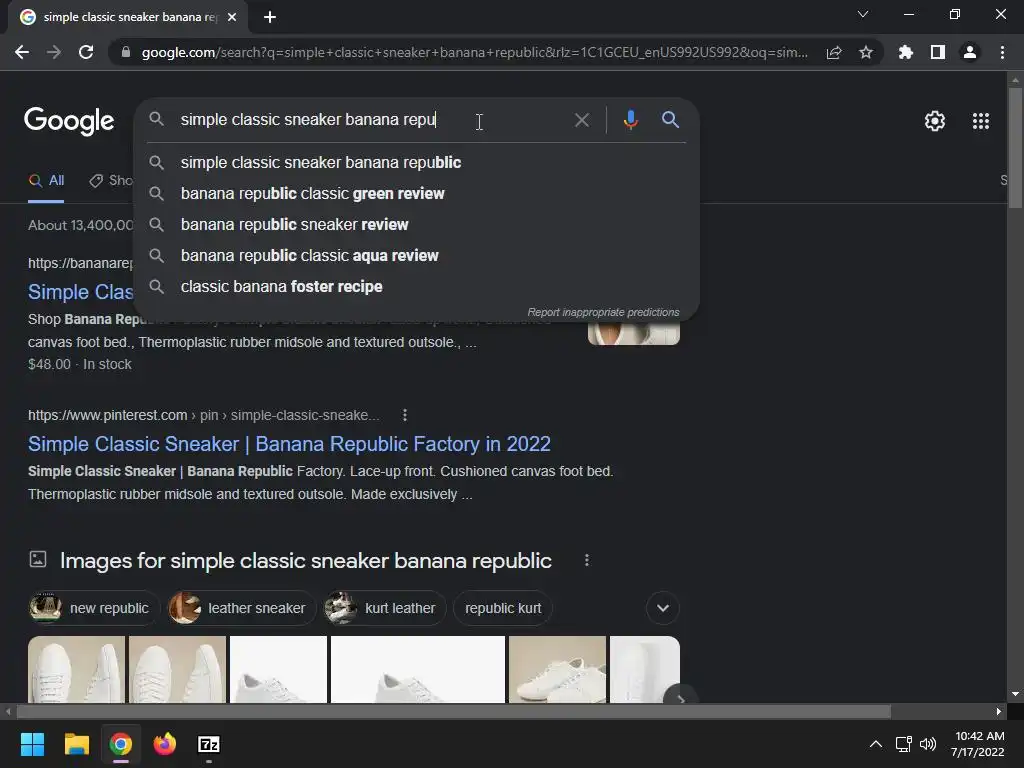Click the browser forward arrow

(54, 52)
